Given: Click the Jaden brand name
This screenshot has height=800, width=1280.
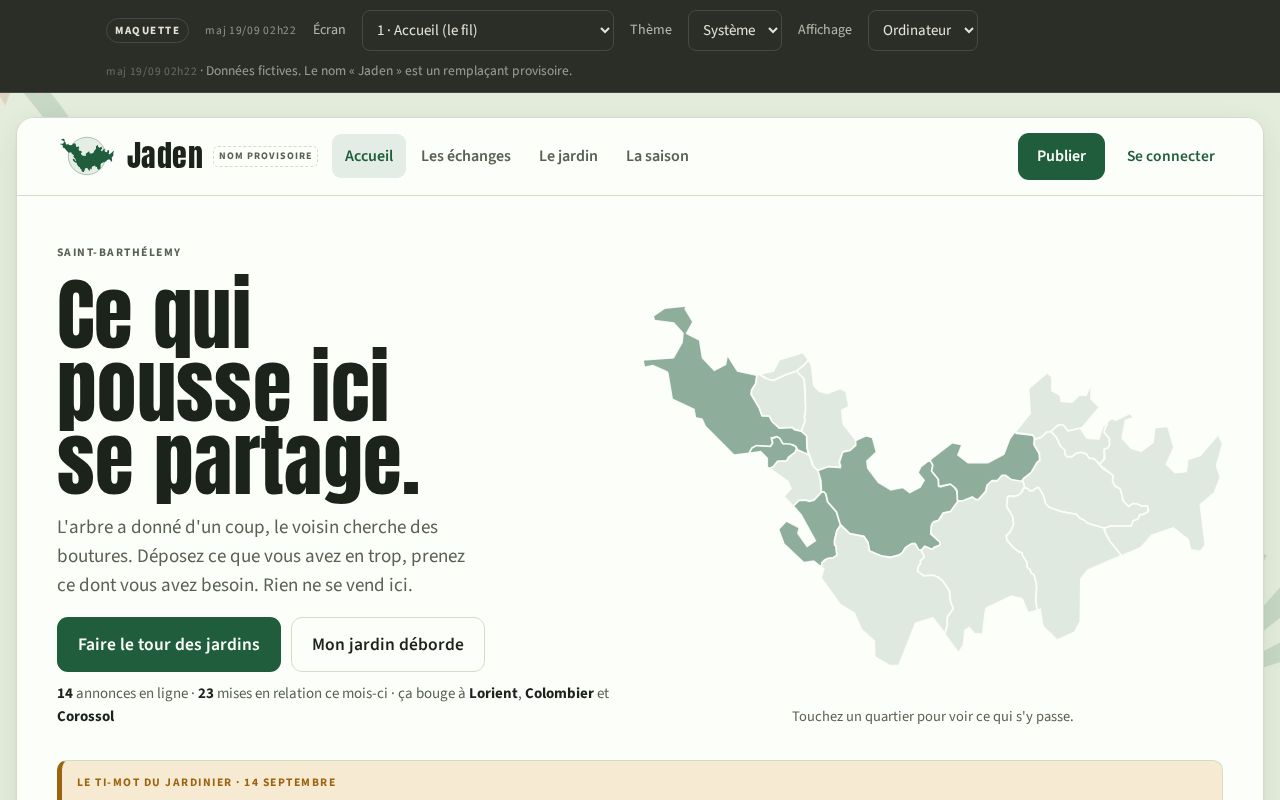Looking at the screenshot, I should (x=165, y=156).
